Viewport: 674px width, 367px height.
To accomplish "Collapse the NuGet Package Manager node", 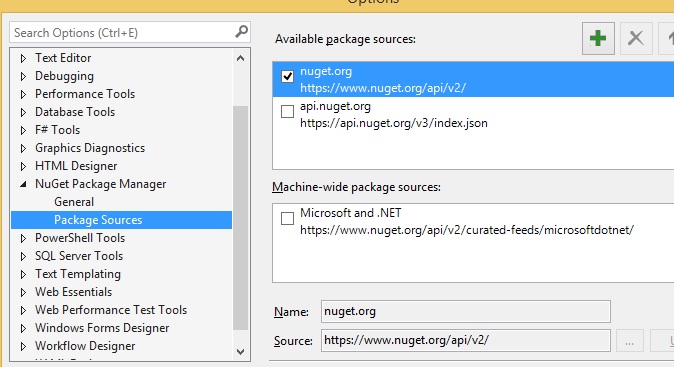I will [23, 184].
